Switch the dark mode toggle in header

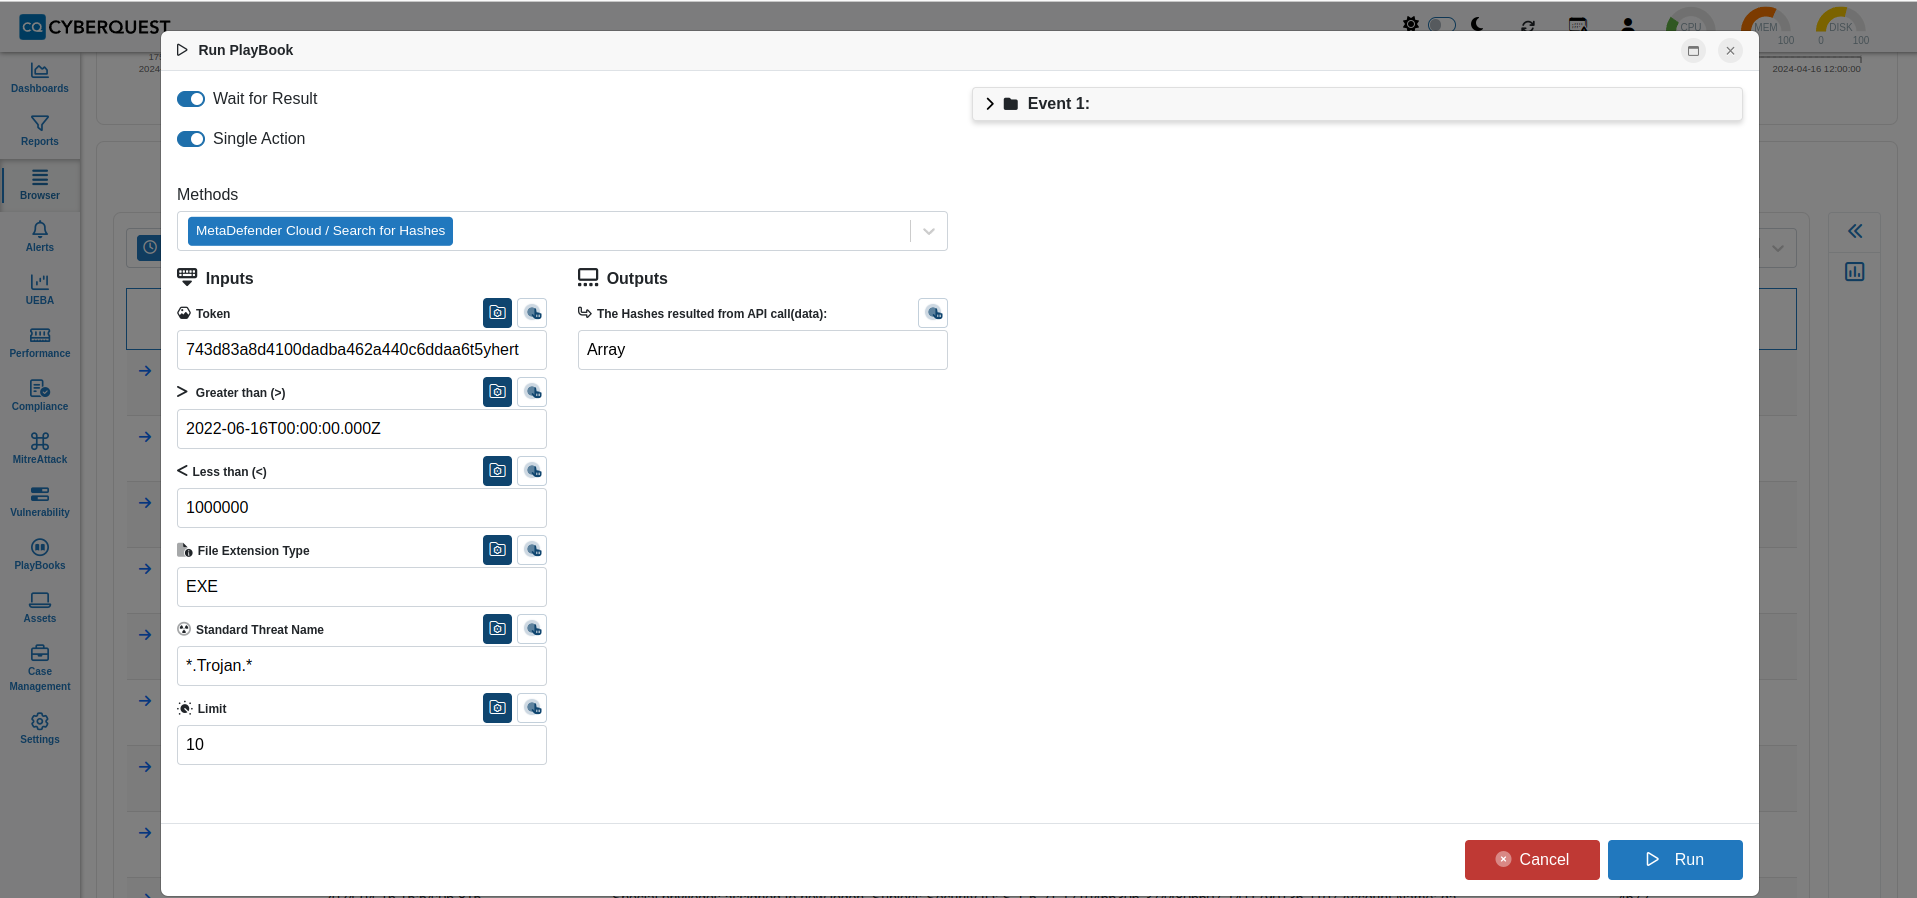point(1441,24)
